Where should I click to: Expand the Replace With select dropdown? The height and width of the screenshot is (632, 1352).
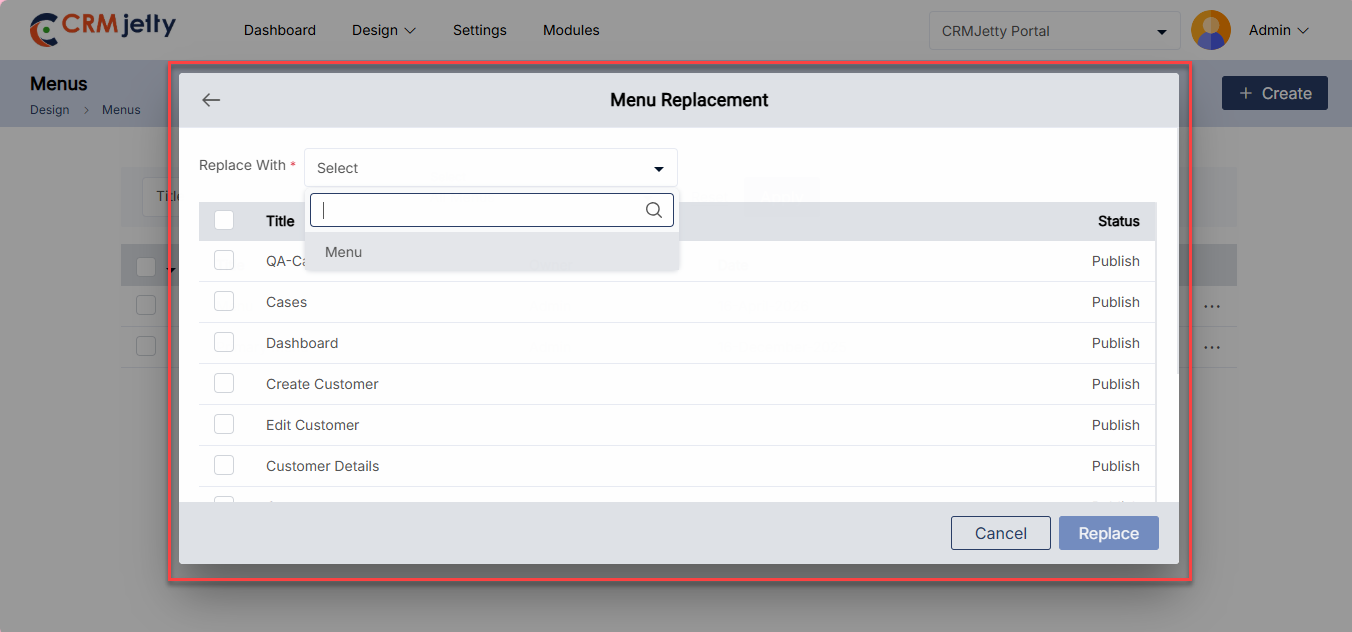tap(490, 168)
